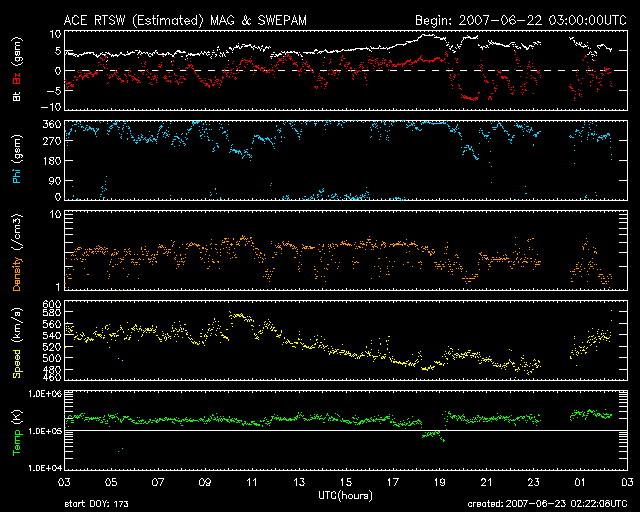Screen dimensions: 640x512
Task: Click the '1.0E+04' temperature tick label
Action: tap(45, 468)
